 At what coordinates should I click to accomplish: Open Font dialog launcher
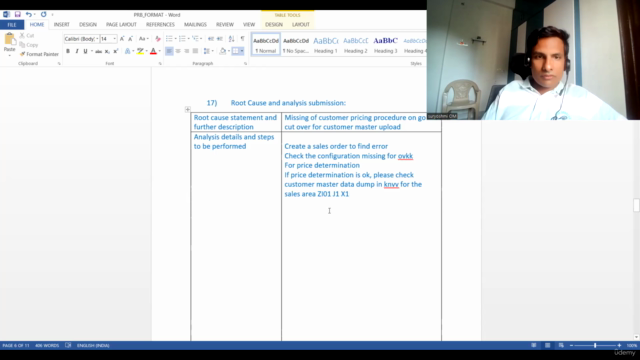coord(160,64)
